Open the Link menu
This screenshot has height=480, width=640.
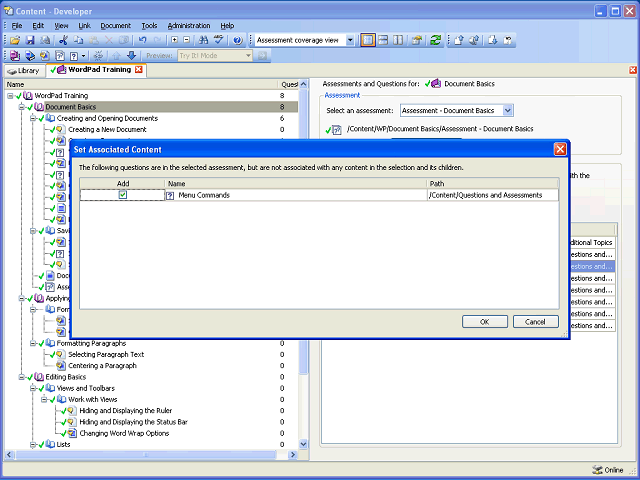click(x=84, y=25)
